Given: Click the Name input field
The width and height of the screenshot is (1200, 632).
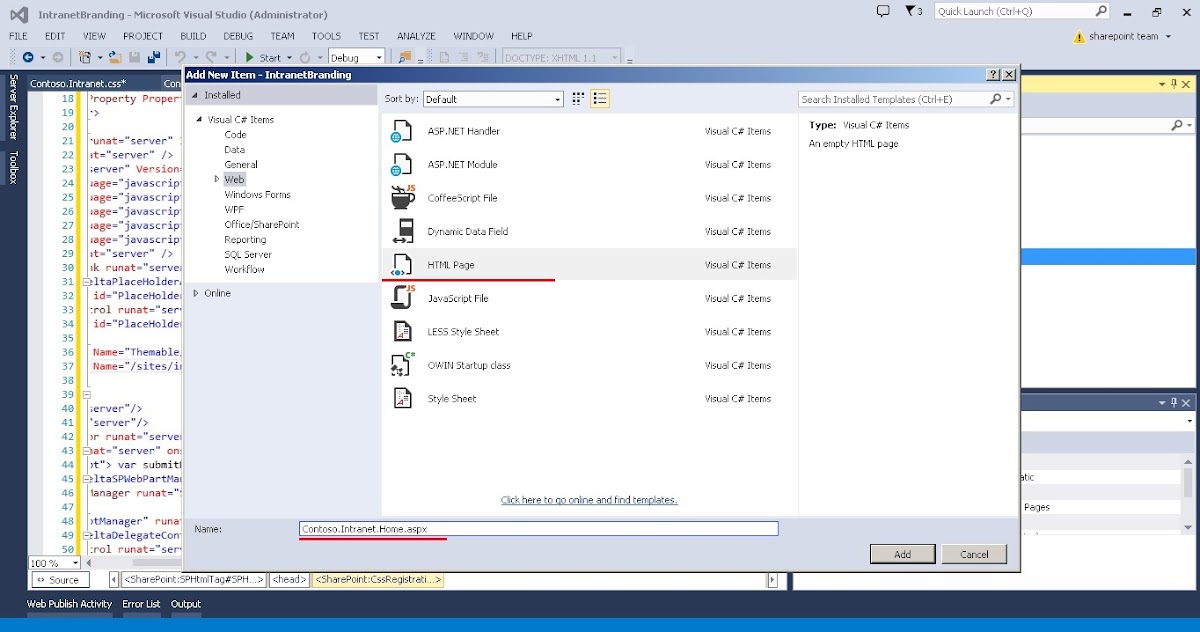Looking at the screenshot, I should (538, 529).
